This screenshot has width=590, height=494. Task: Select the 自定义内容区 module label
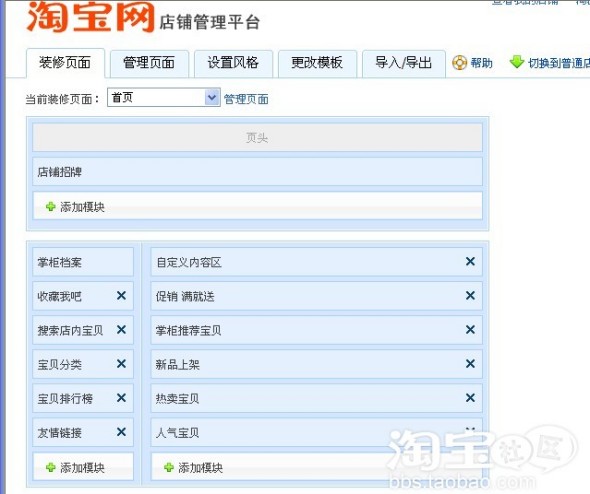(189, 262)
